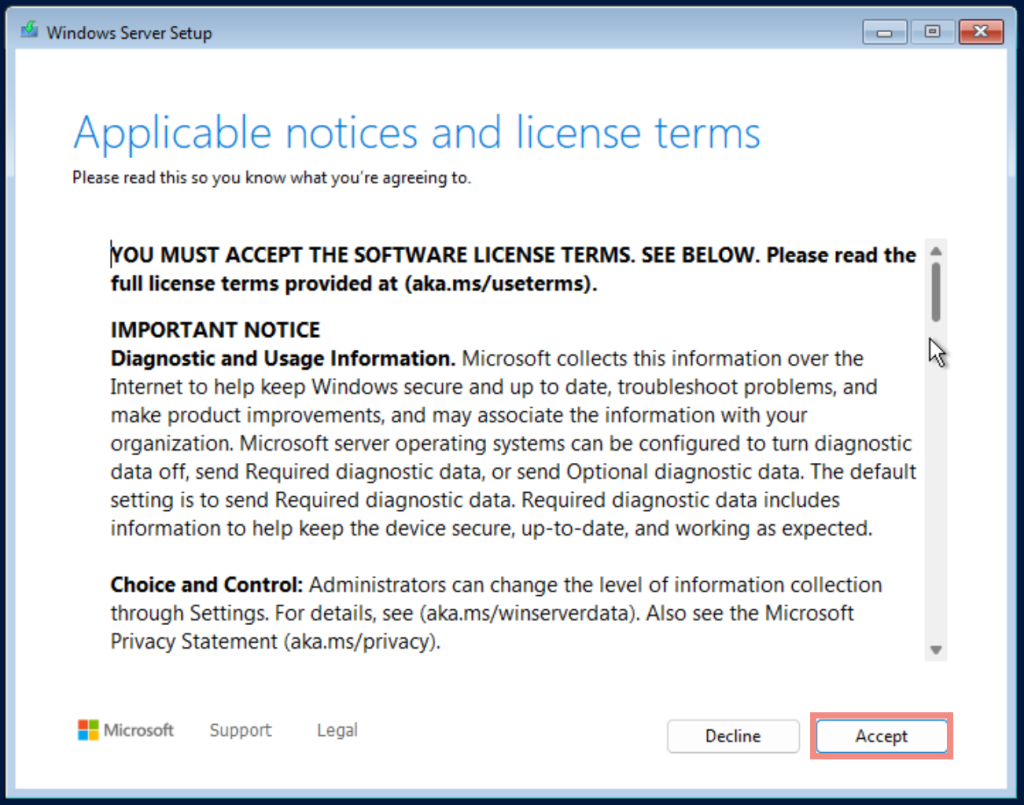Click the maximize button in the title bar

click(932, 31)
